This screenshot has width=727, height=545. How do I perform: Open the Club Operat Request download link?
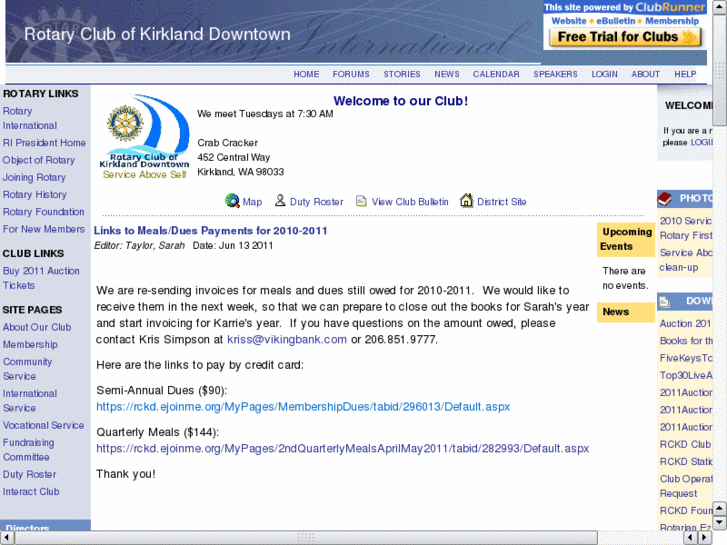686,486
